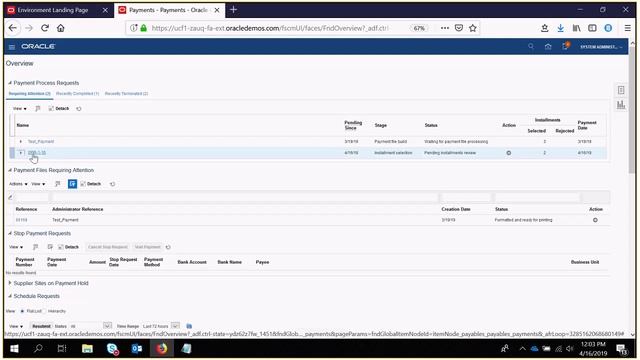This screenshot has width=640, height=360.
Task: Refresh the Payment Process Requests table
Action: [79, 109]
